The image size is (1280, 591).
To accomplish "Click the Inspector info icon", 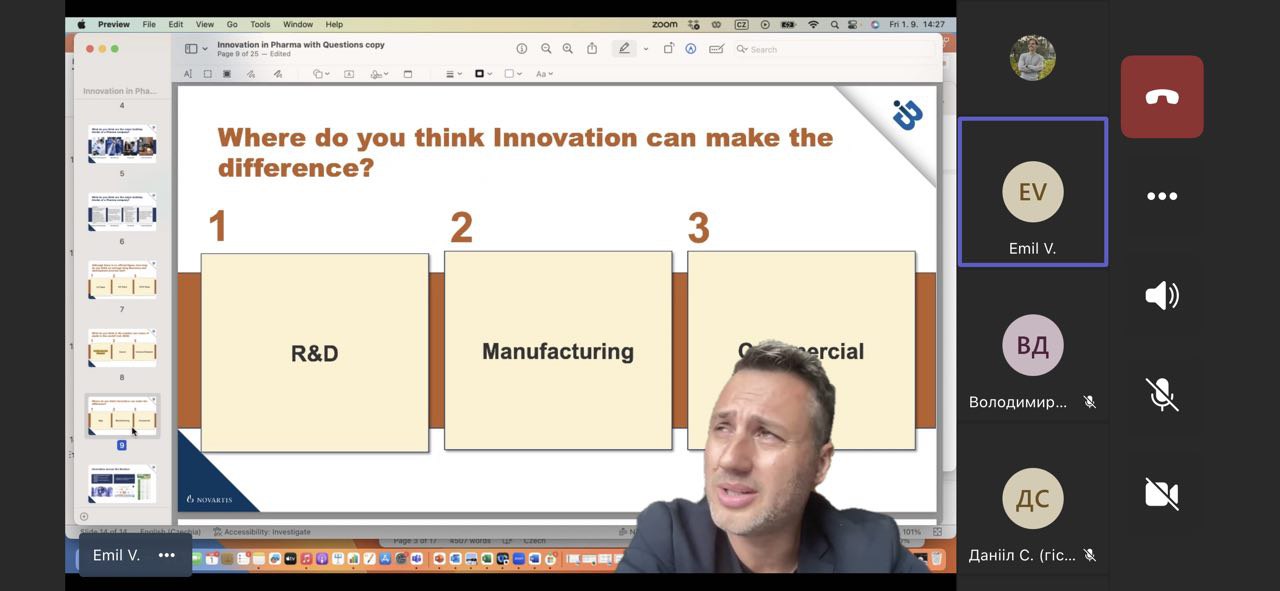I will (522, 49).
